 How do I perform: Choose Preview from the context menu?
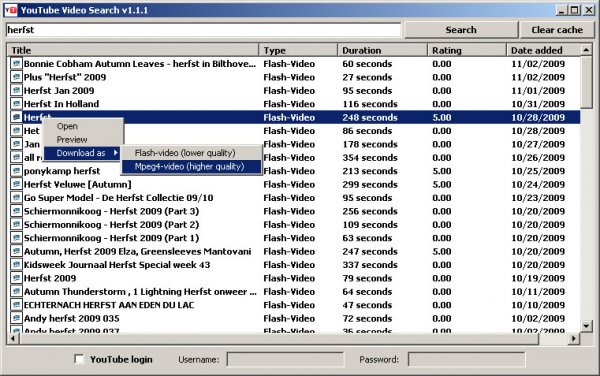click(x=72, y=140)
